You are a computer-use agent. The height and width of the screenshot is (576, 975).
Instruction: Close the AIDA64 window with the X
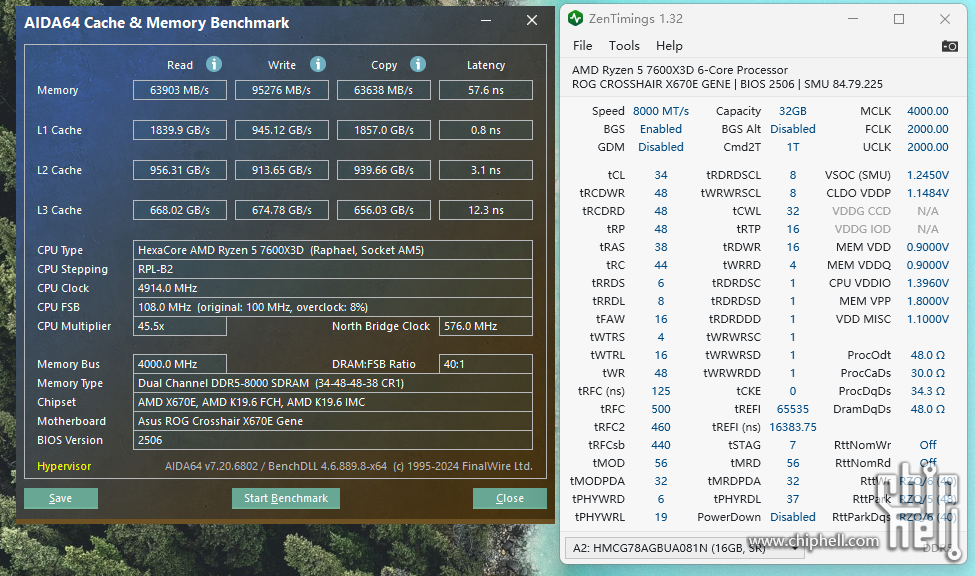pyautogui.click(x=532, y=21)
